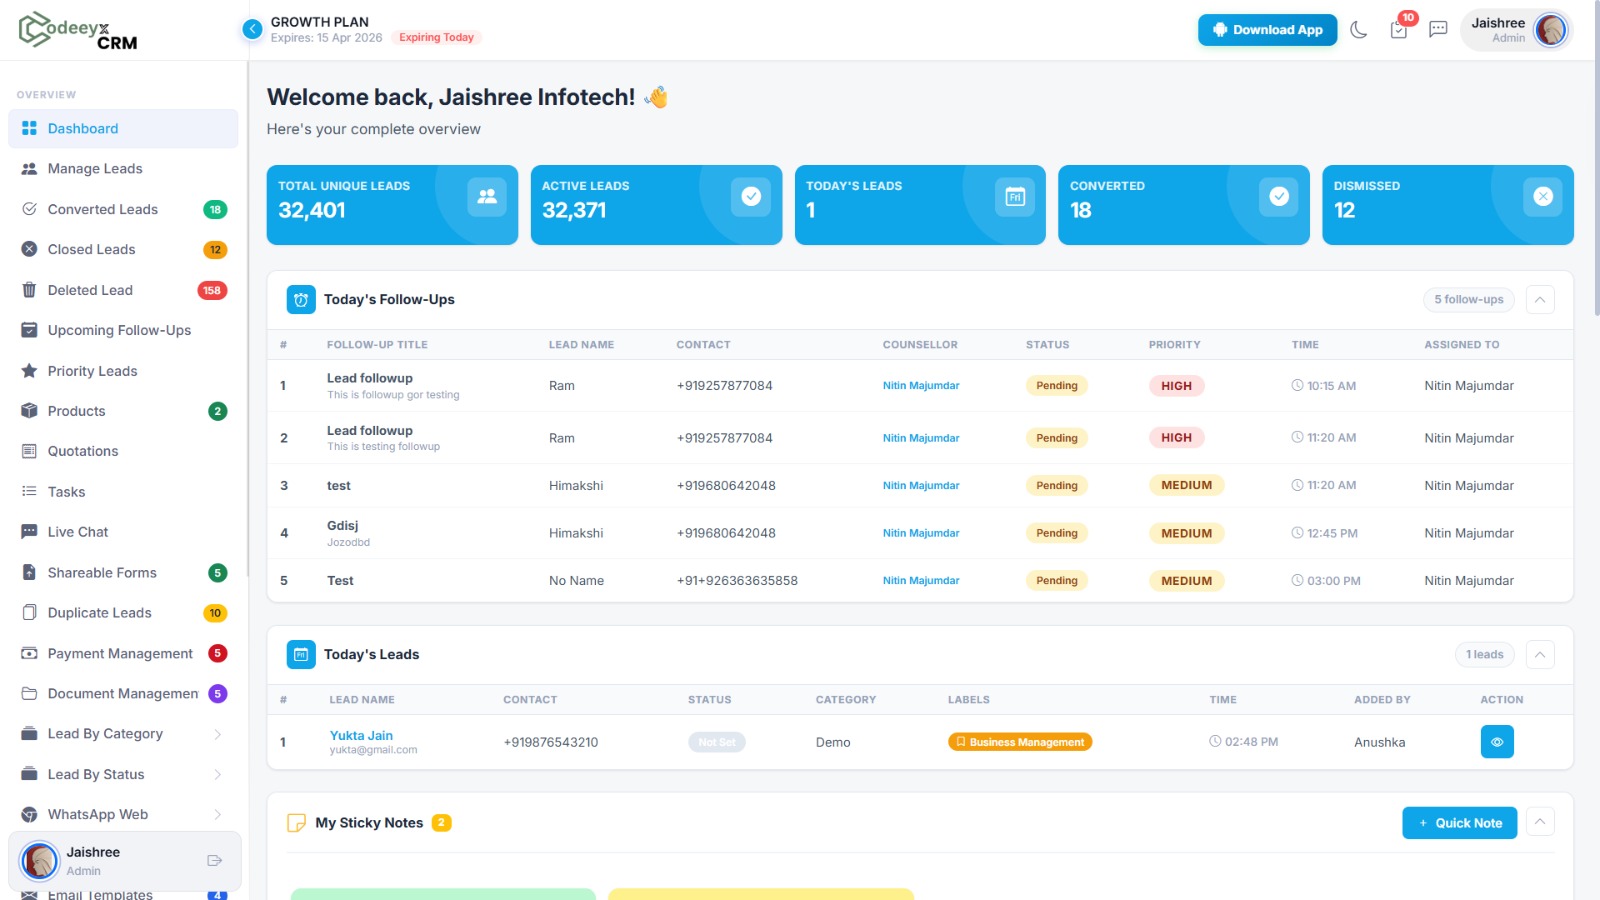
Task: Click Converted card checkmark icon
Action: (x=1279, y=197)
